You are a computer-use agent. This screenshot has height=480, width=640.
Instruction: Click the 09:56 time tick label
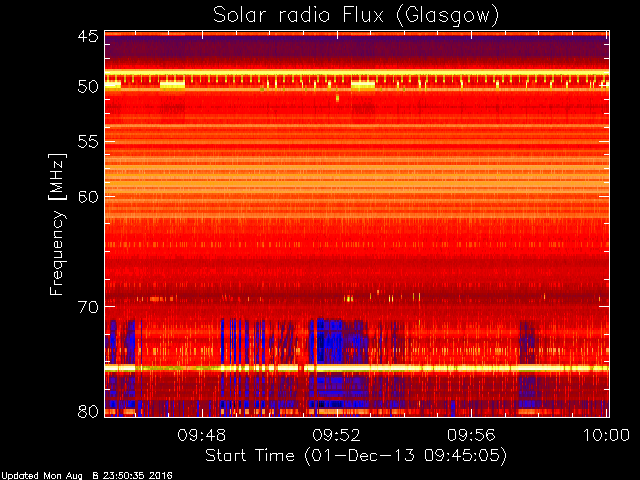click(x=471, y=435)
